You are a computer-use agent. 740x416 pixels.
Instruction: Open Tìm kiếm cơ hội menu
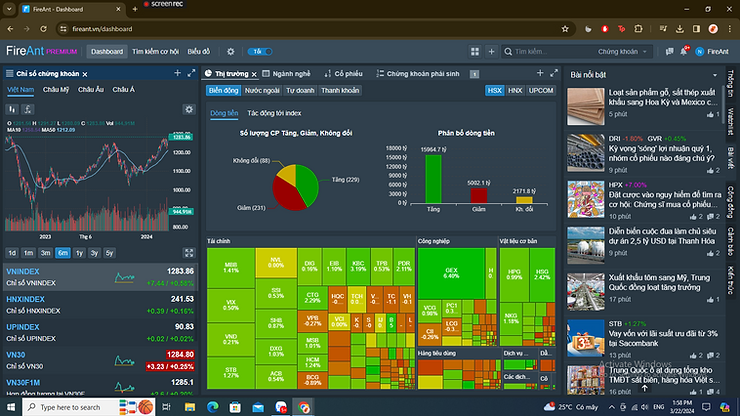click(155, 51)
